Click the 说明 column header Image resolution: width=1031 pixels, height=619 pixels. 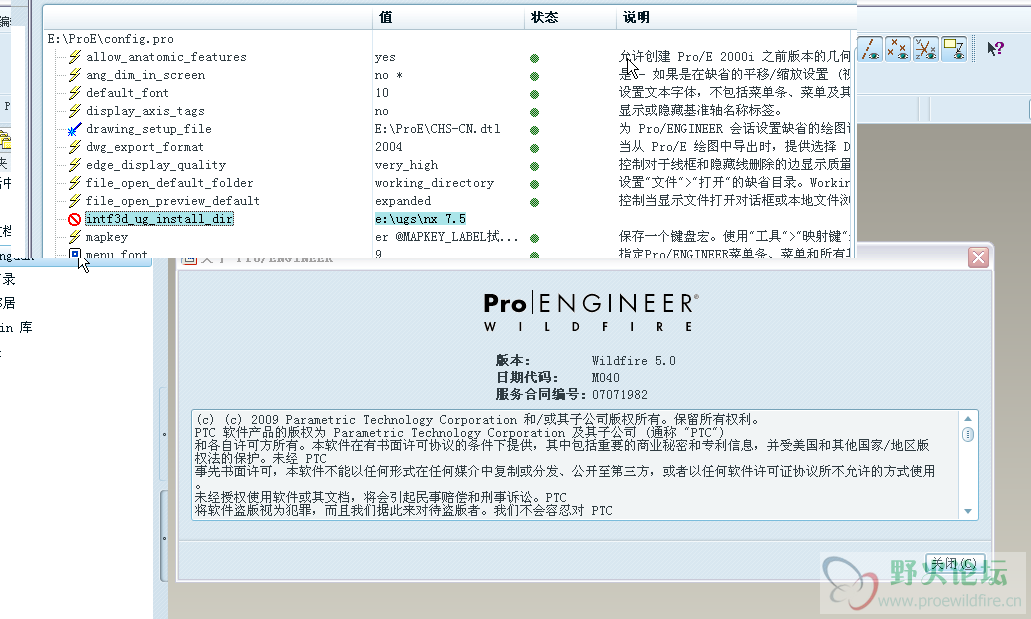pos(736,18)
